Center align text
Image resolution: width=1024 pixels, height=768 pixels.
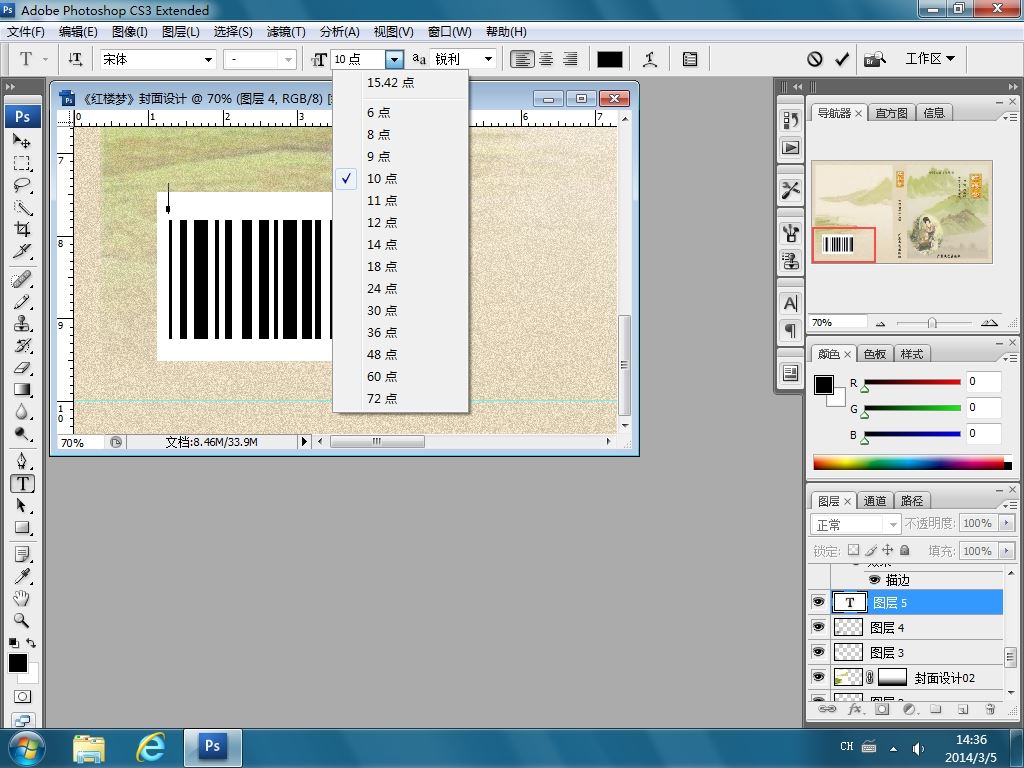(x=546, y=59)
